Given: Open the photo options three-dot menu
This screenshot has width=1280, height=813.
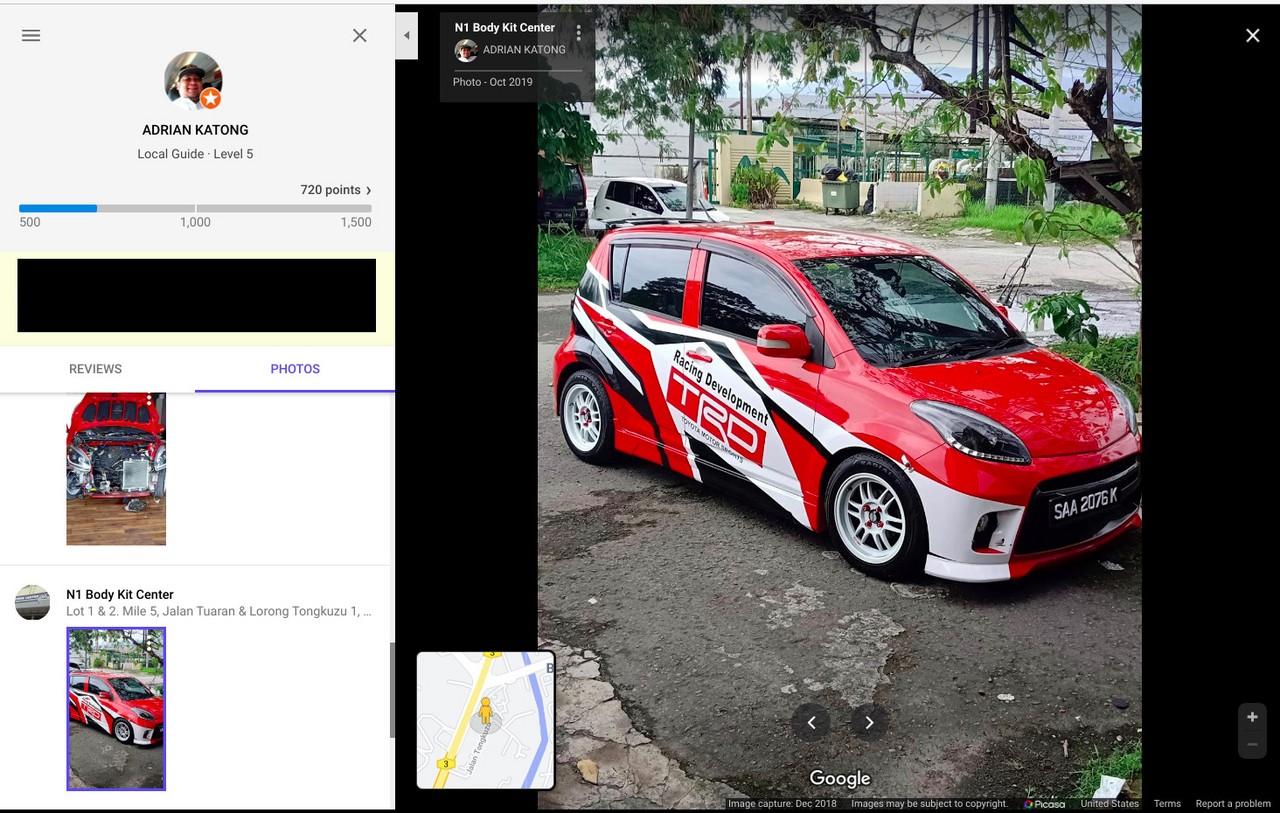Looking at the screenshot, I should 578,33.
